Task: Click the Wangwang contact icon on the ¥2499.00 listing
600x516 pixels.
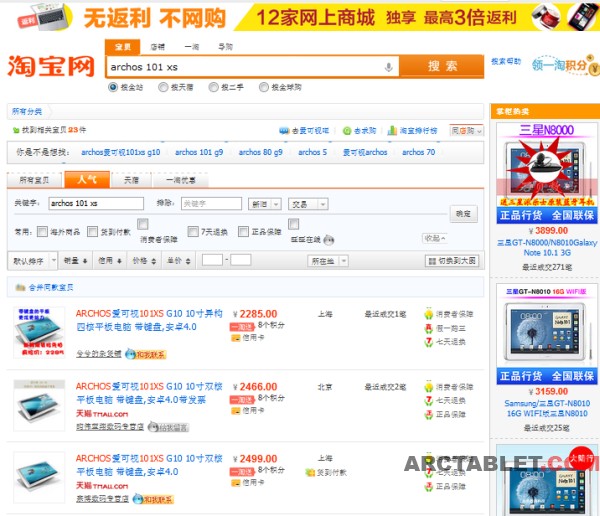Action: point(153,499)
